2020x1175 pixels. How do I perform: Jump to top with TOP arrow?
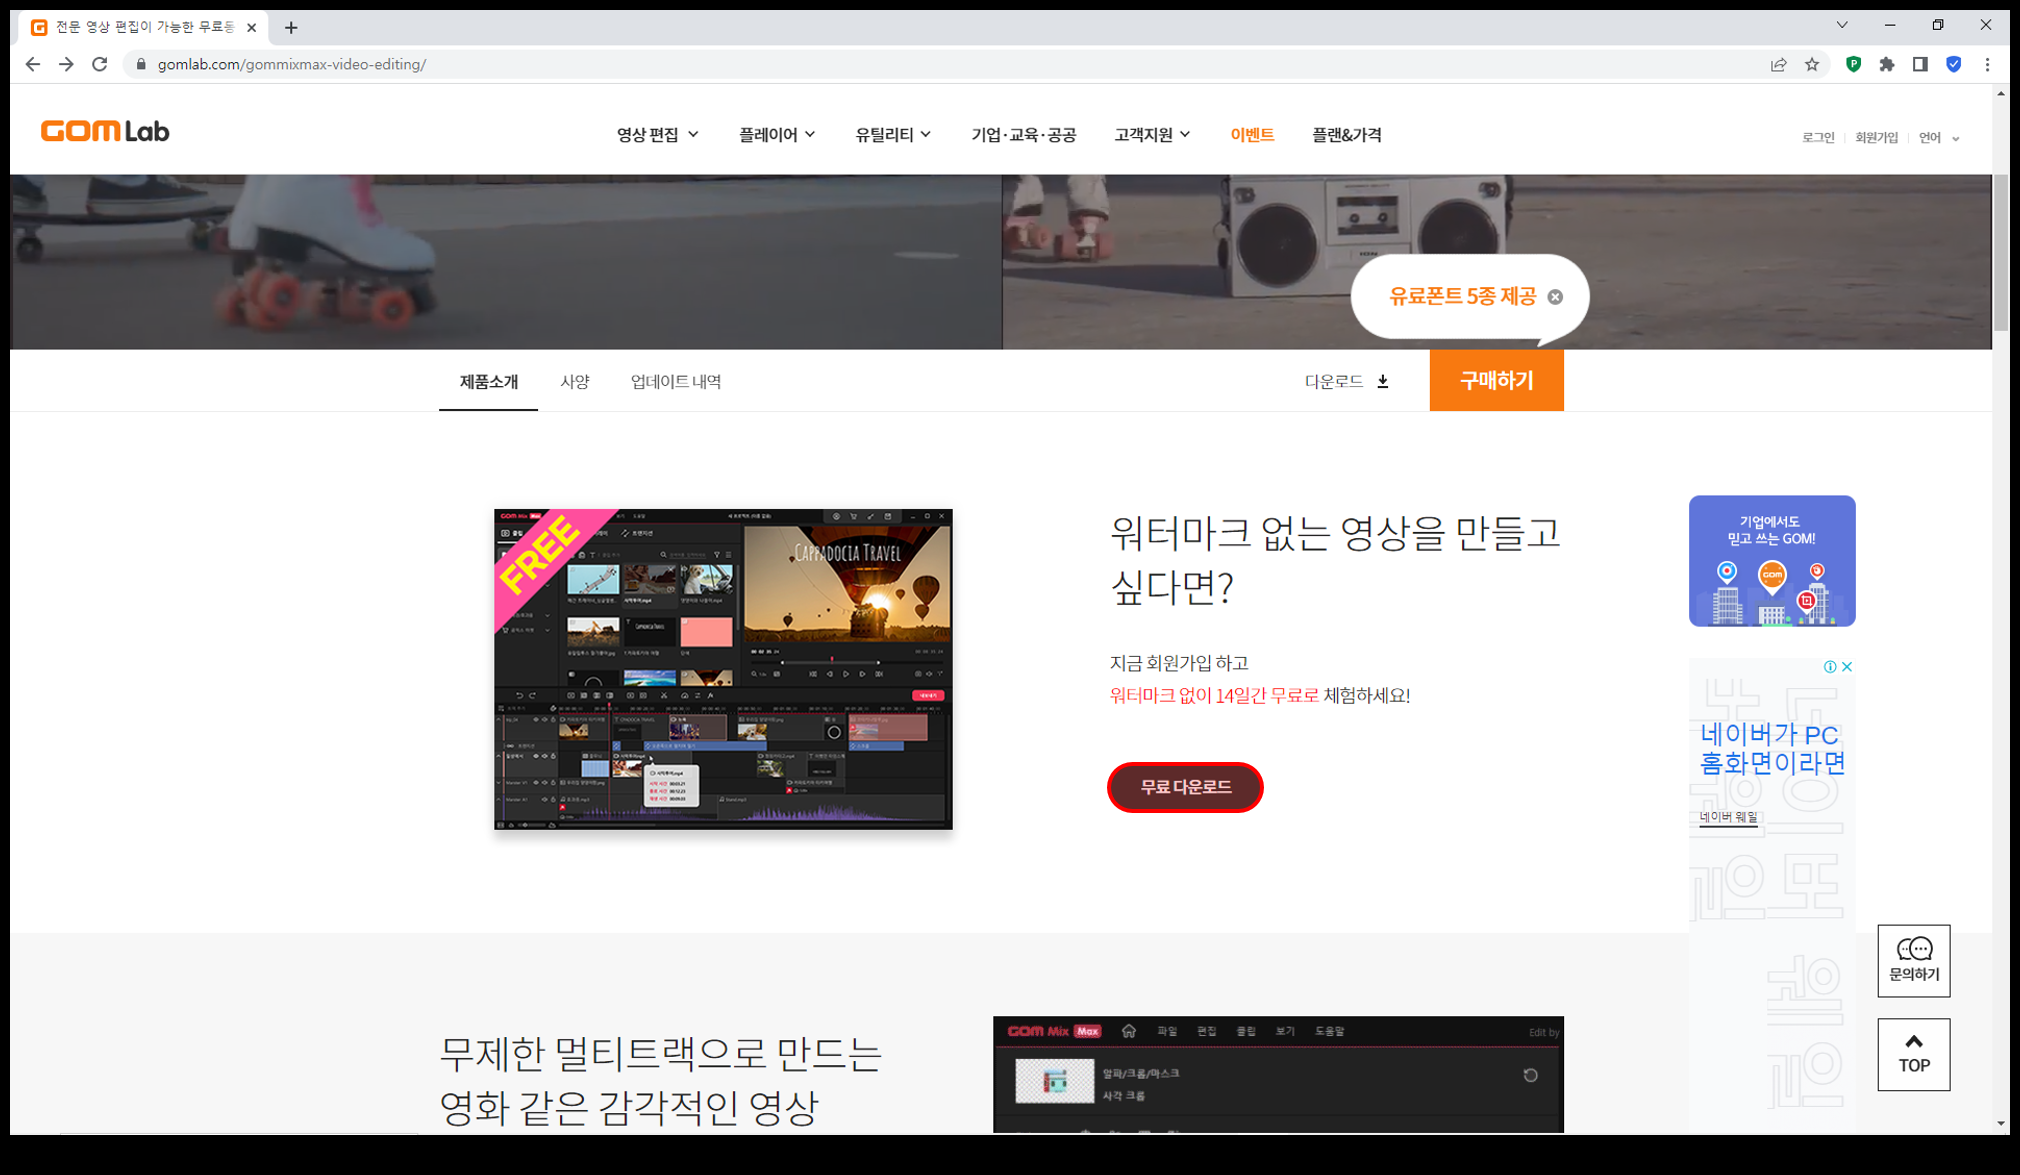pyautogui.click(x=1913, y=1054)
